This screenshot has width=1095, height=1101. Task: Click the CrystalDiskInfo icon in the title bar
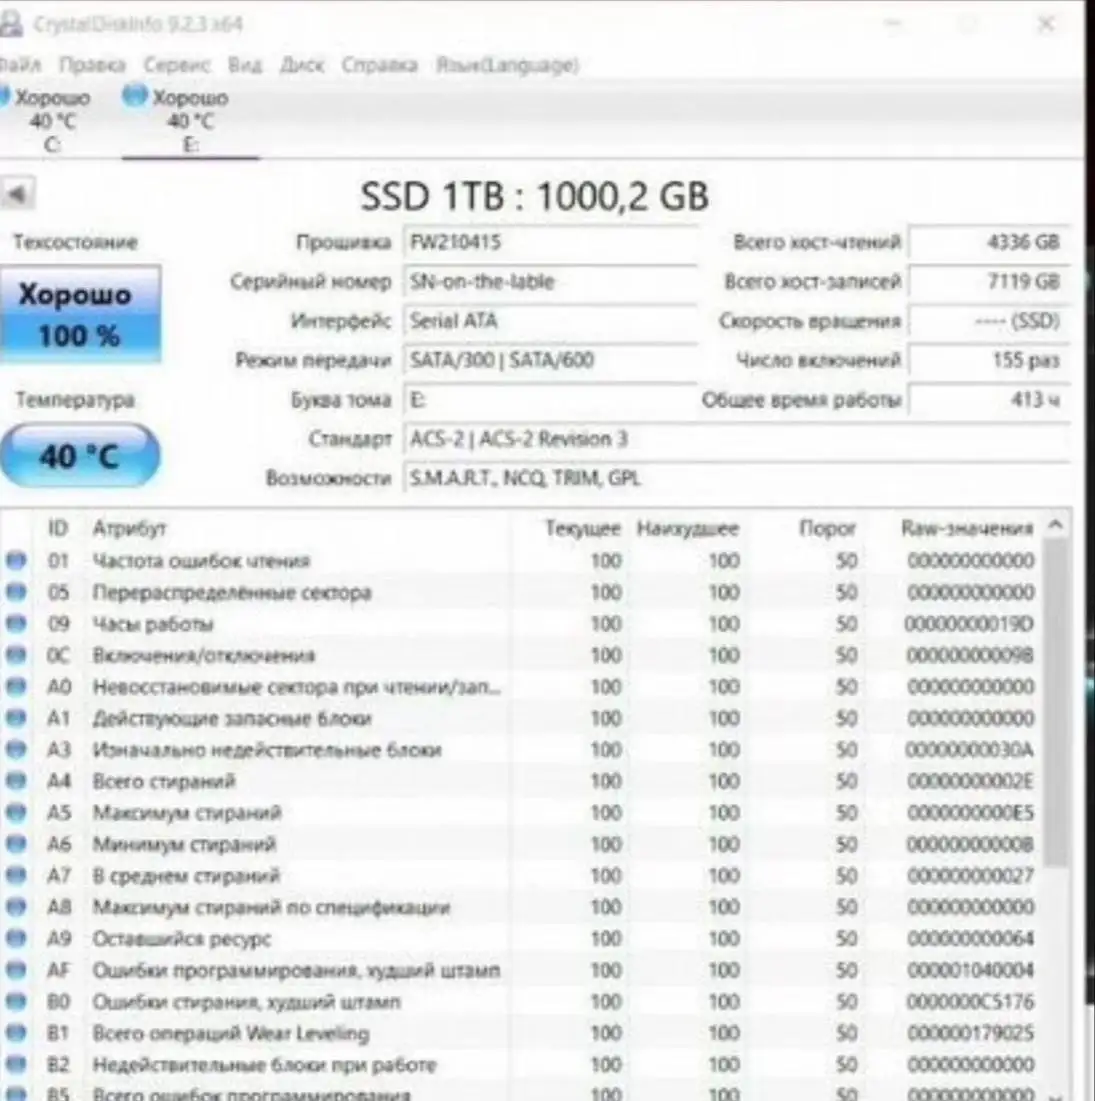(12, 24)
